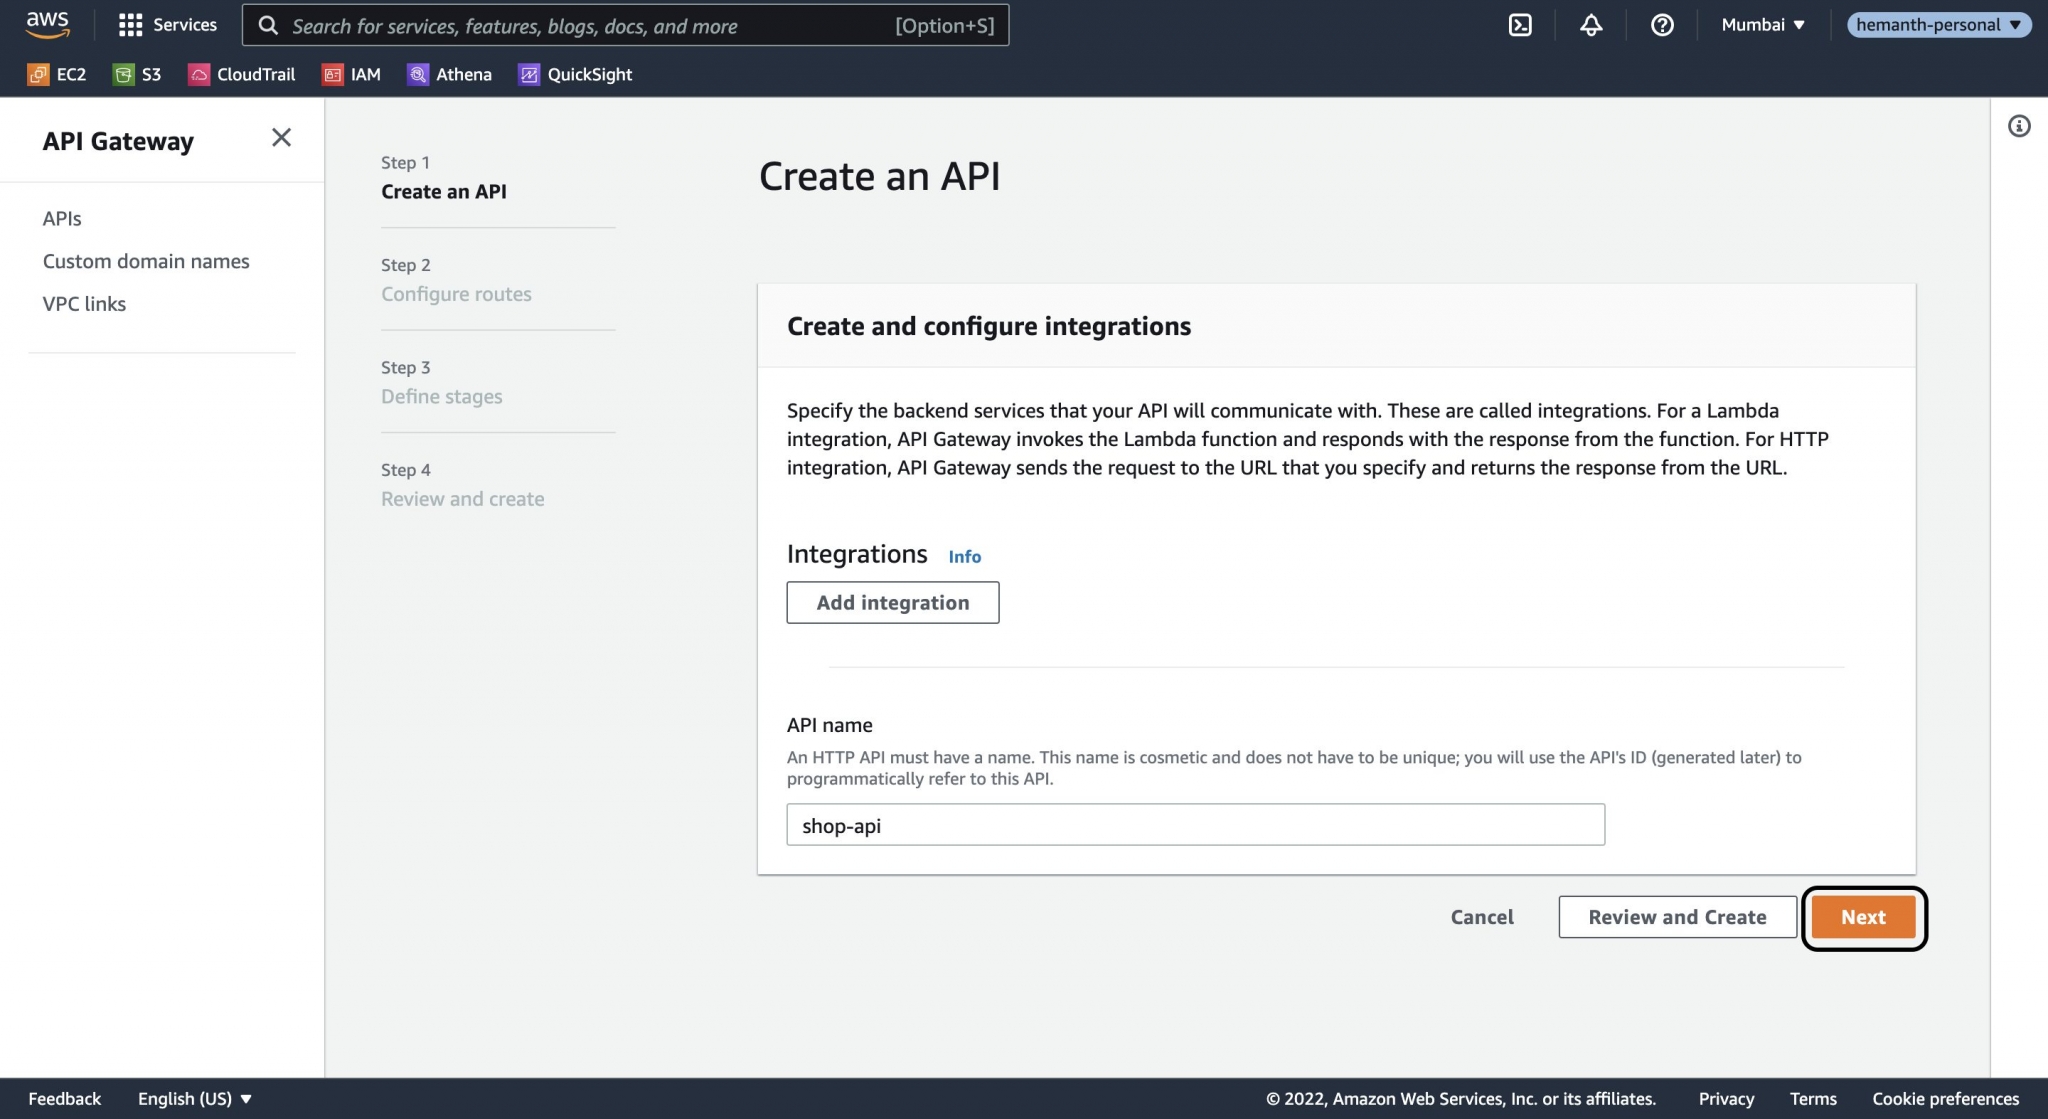Click the highlighted Next button
The height and width of the screenshot is (1119, 2048).
point(1863,916)
